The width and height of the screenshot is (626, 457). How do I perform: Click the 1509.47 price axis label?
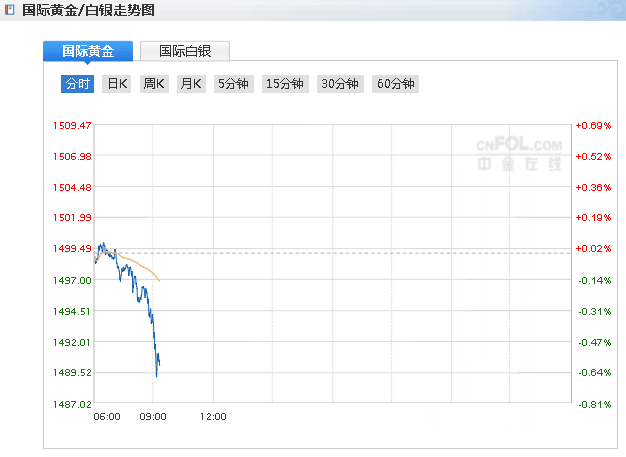click(x=71, y=125)
